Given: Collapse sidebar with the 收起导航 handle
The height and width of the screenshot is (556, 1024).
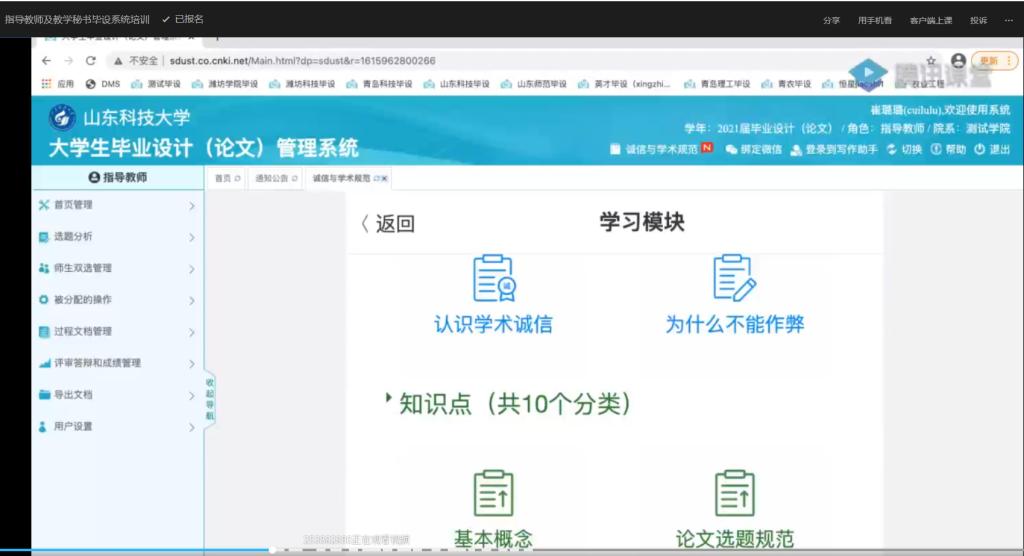Looking at the screenshot, I should (x=210, y=398).
